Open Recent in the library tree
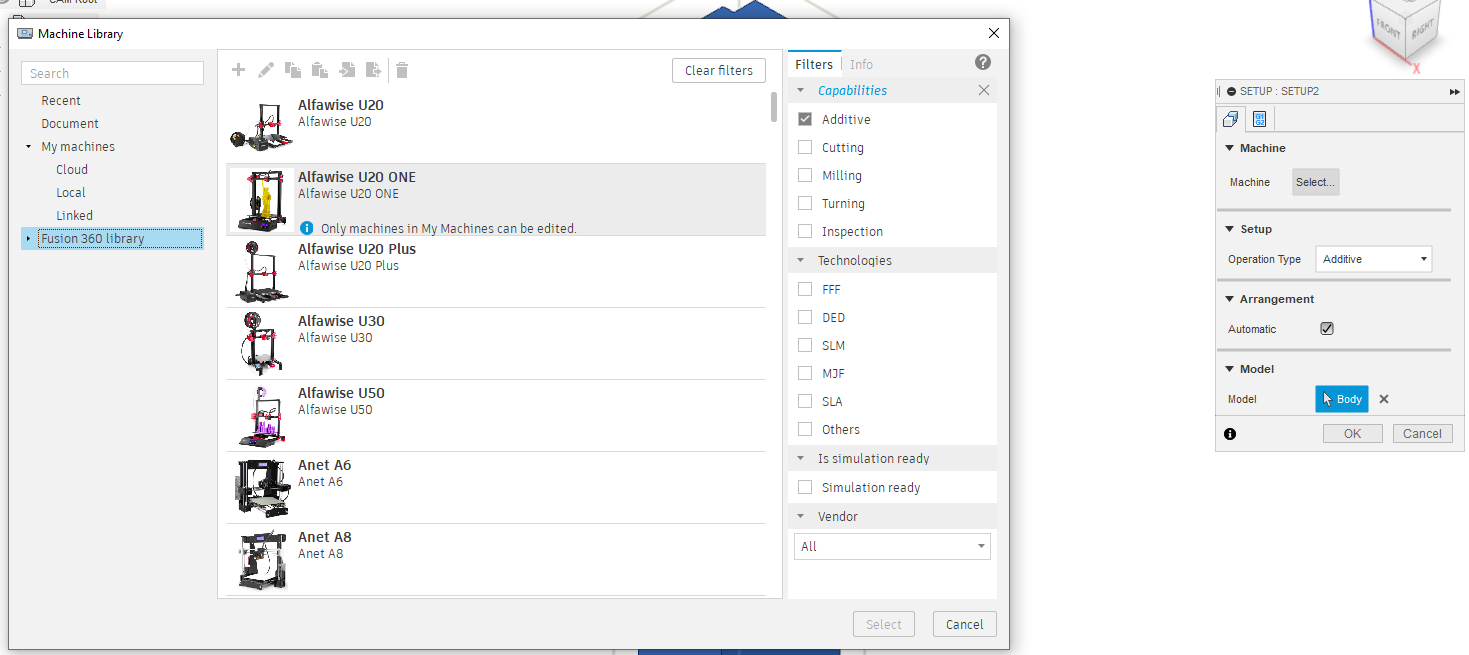This screenshot has width=1469, height=655. [x=61, y=100]
